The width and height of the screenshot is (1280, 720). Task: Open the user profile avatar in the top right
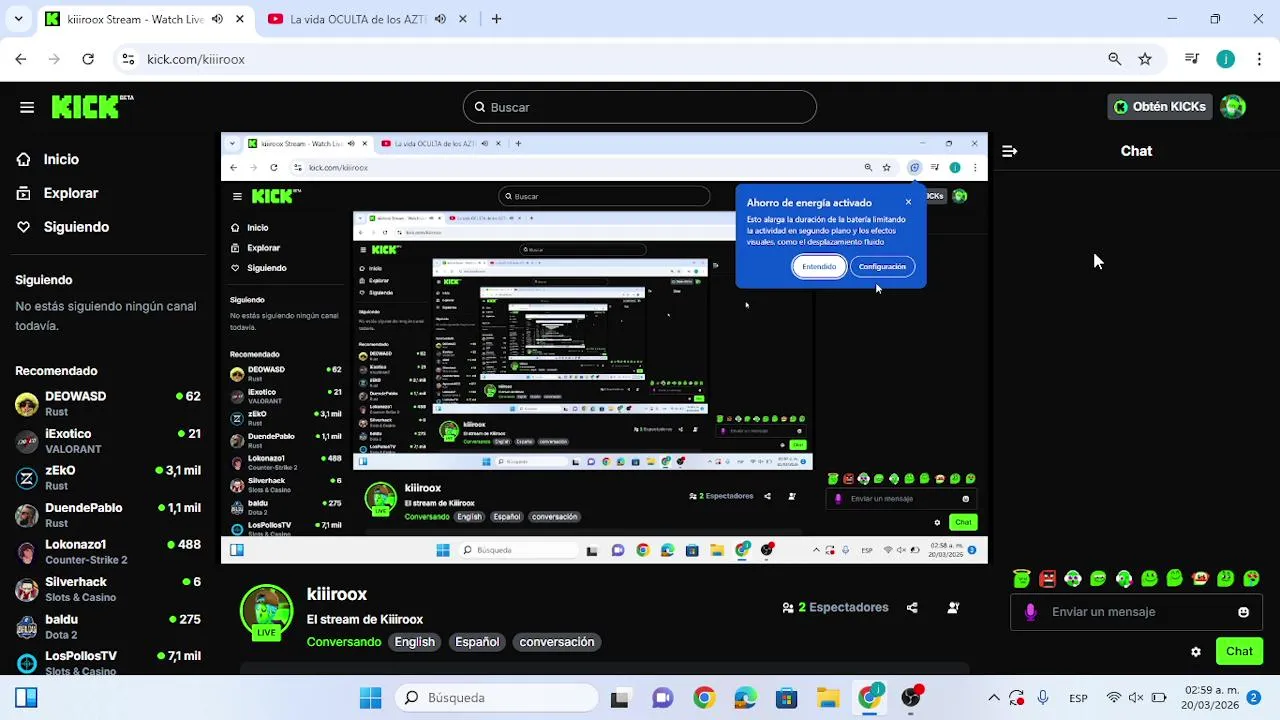(1233, 107)
